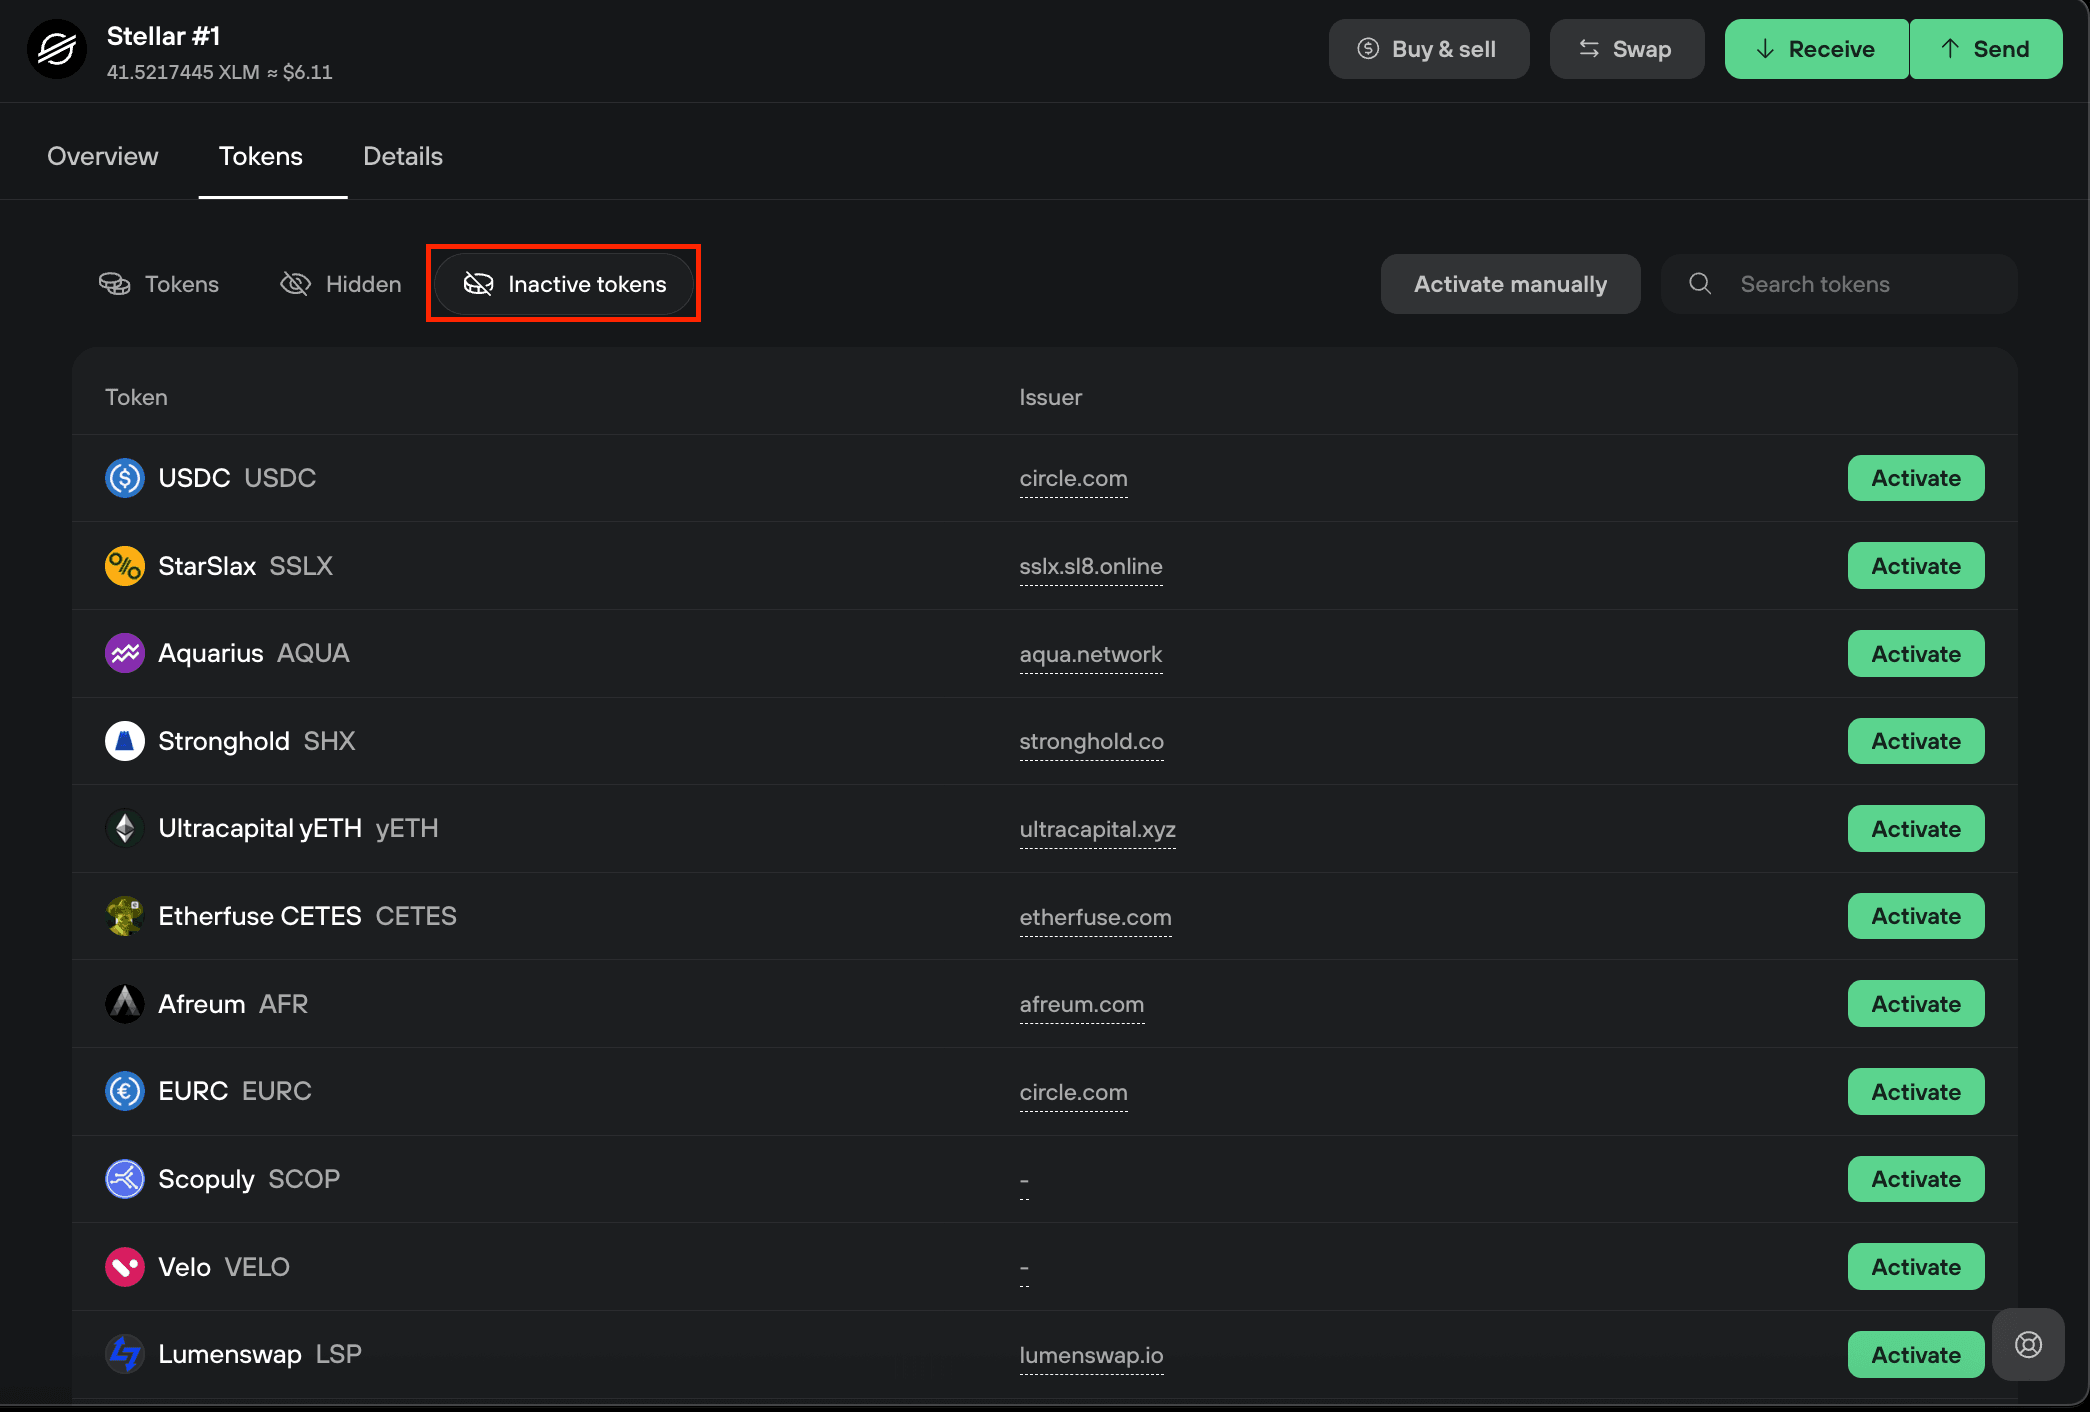2090x1412 pixels.
Task: Open the afreum.com issuer link
Action: [x=1081, y=1005]
